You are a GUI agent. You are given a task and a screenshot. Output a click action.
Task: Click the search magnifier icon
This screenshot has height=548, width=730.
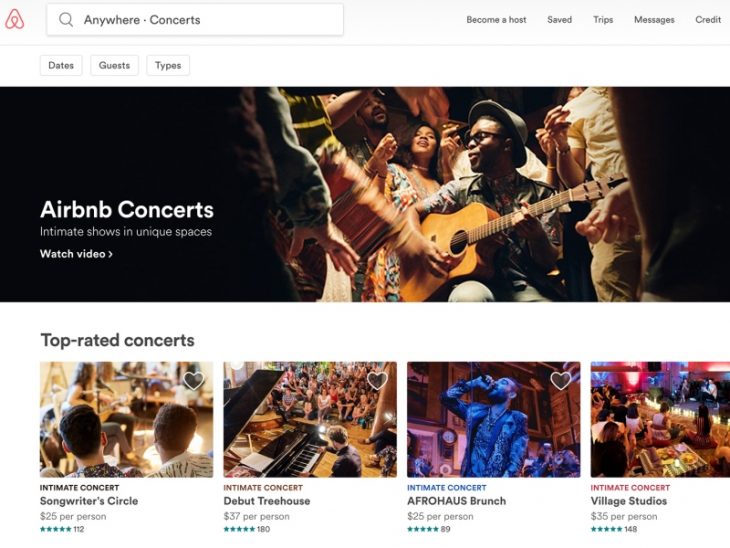[66, 20]
